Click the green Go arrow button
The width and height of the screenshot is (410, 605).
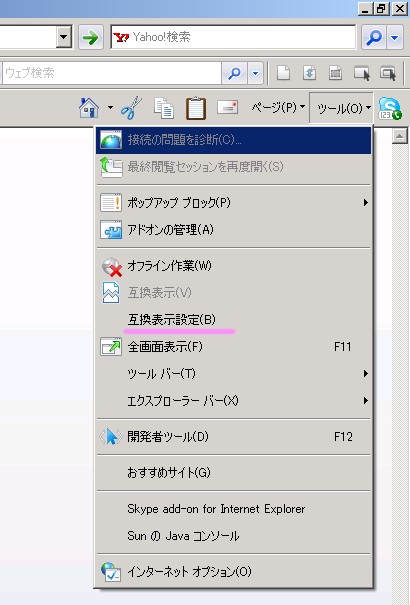(x=91, y=37)
